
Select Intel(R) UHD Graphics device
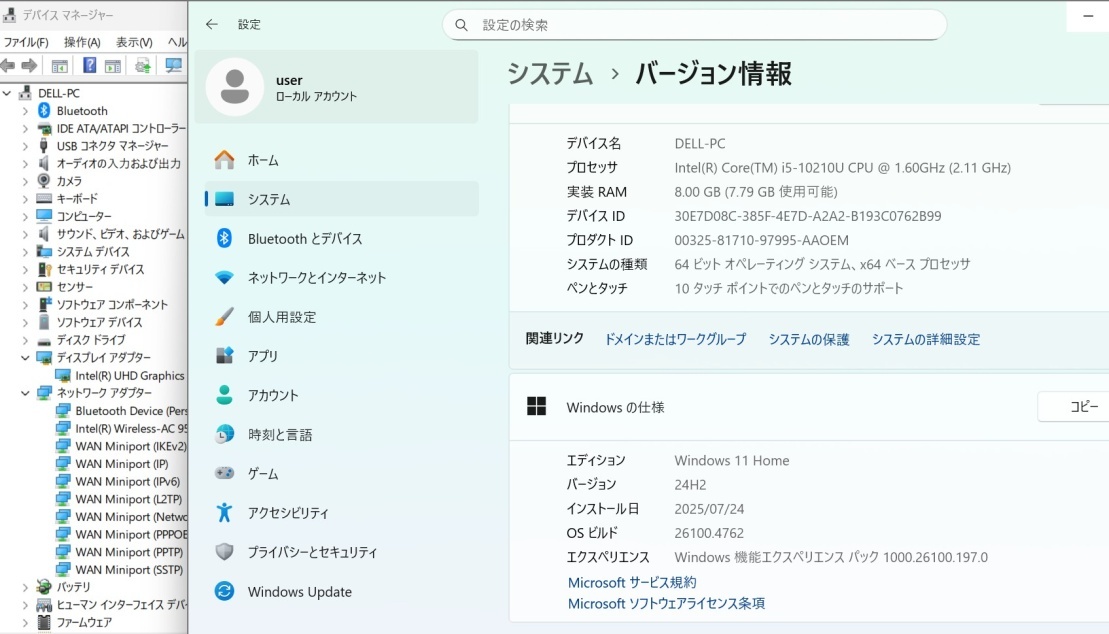click(129, 376)
